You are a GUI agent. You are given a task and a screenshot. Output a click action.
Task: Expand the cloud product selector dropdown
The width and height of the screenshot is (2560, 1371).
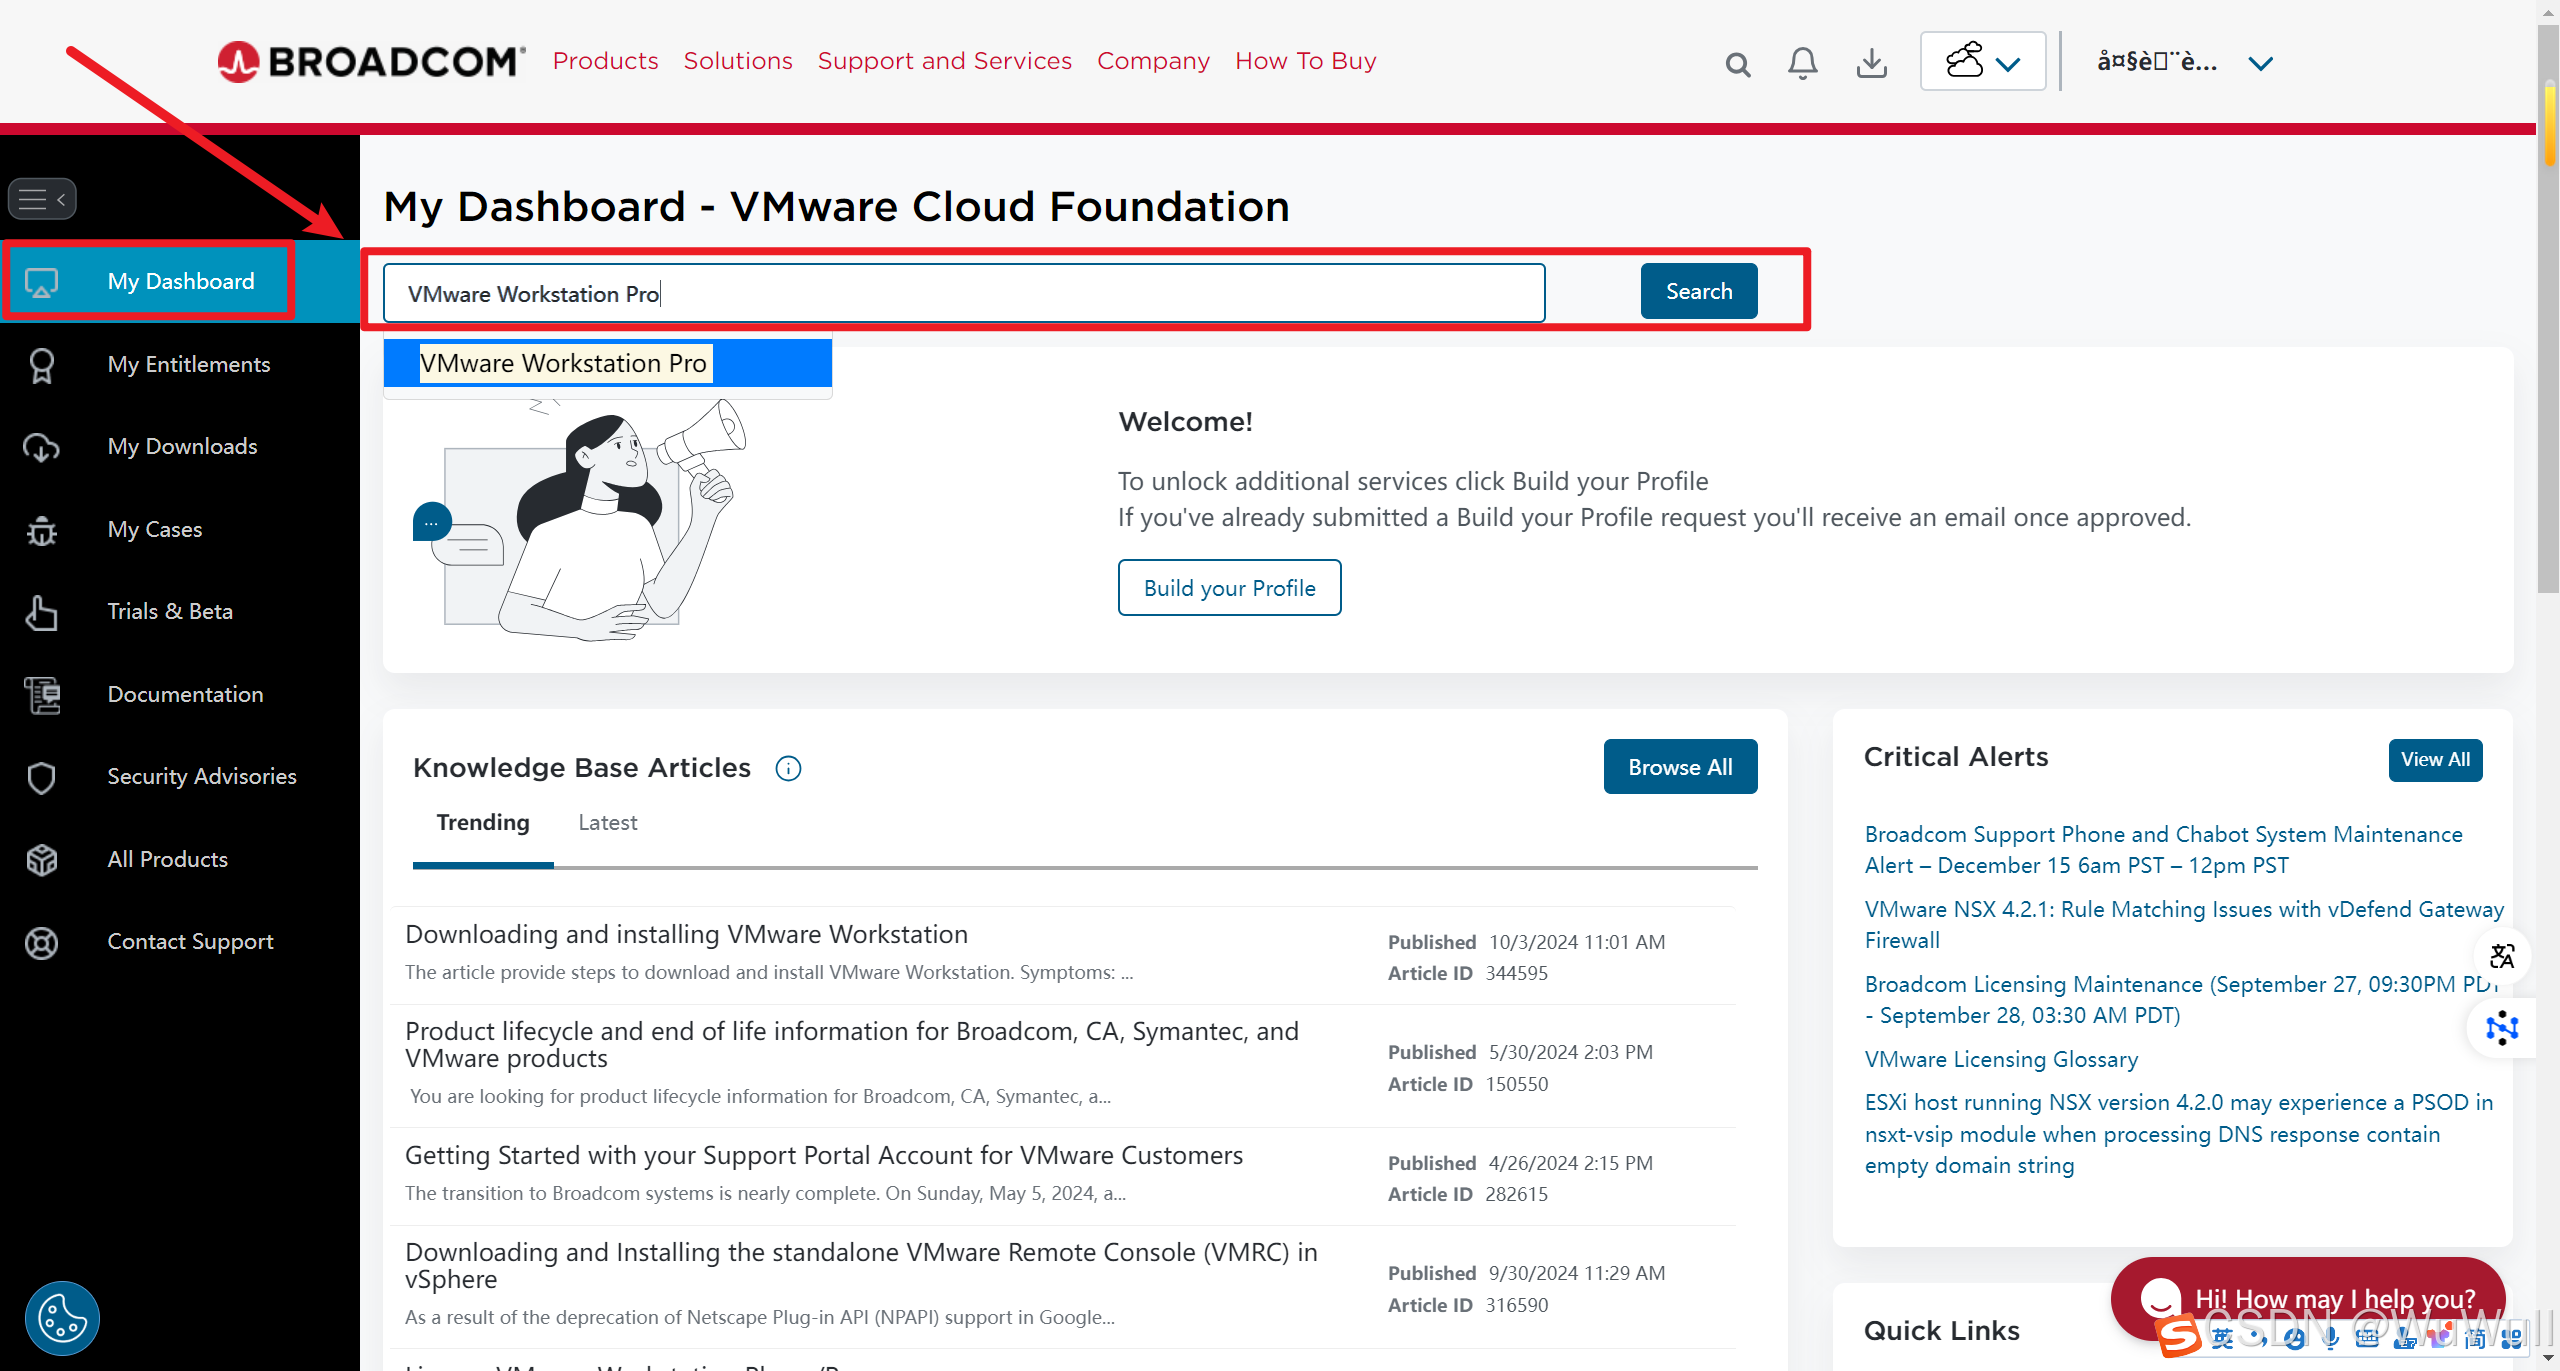1983,62
